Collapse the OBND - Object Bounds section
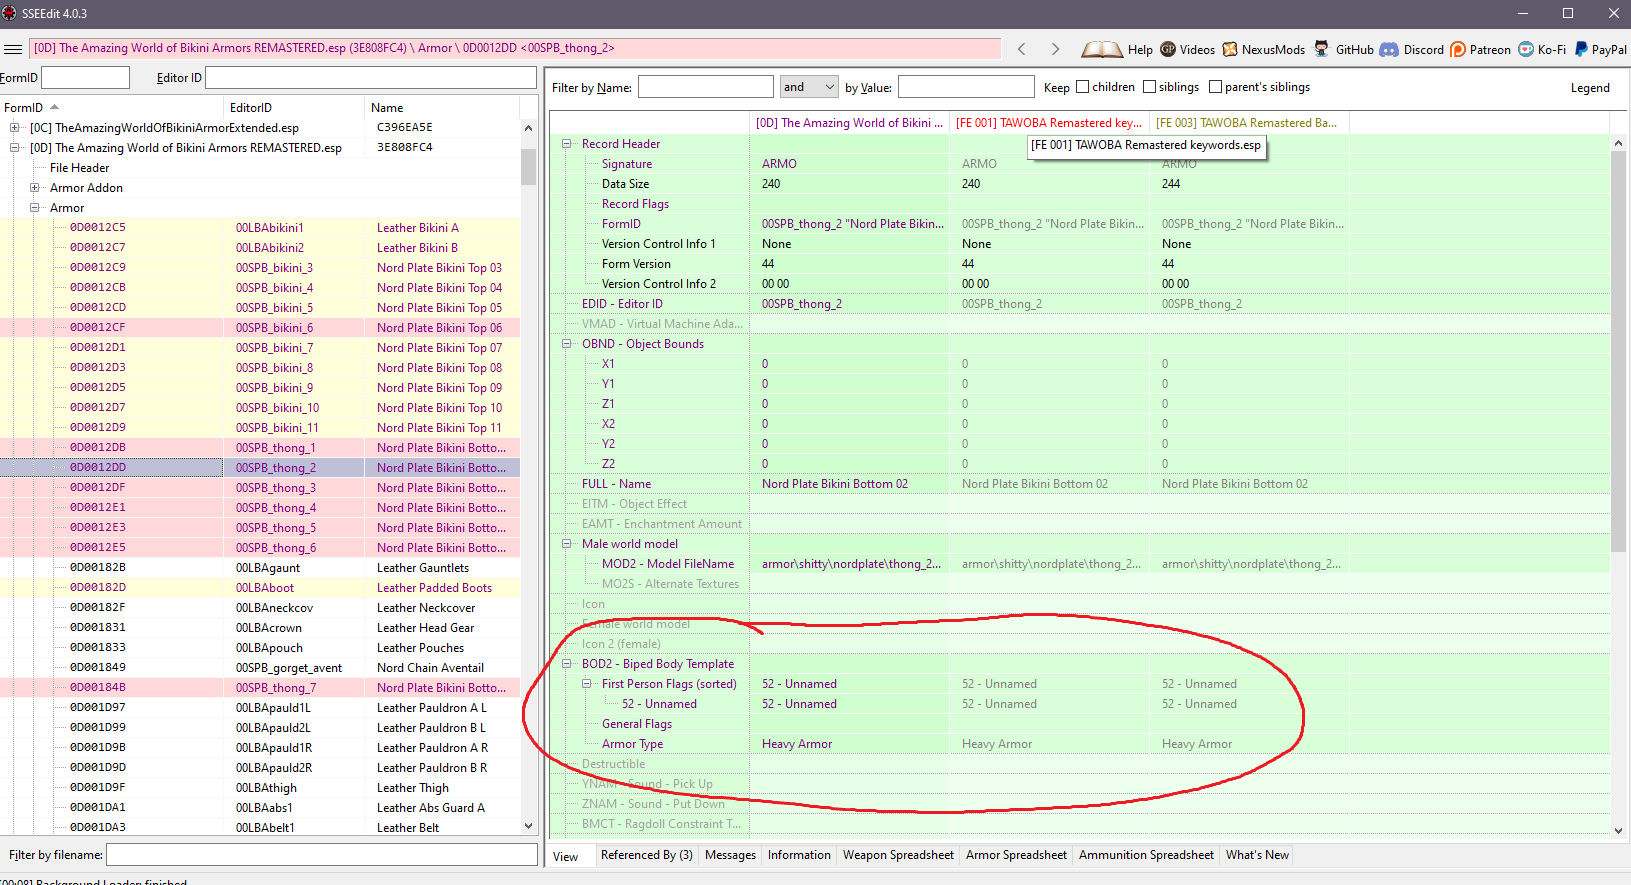Screen dimensions: 1631x885 pos(567,344)
